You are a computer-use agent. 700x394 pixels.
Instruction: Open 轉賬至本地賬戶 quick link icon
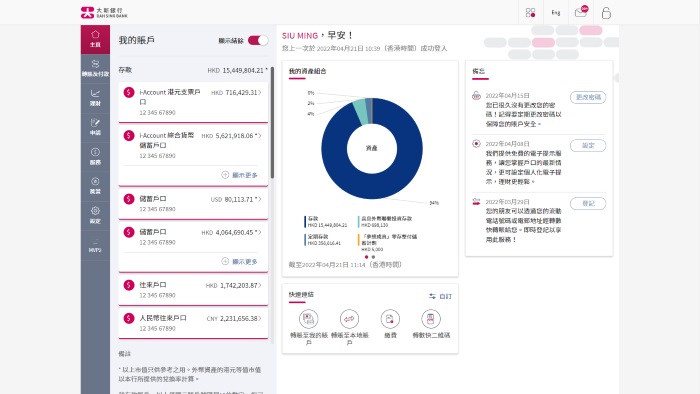[x=349, y=319]
